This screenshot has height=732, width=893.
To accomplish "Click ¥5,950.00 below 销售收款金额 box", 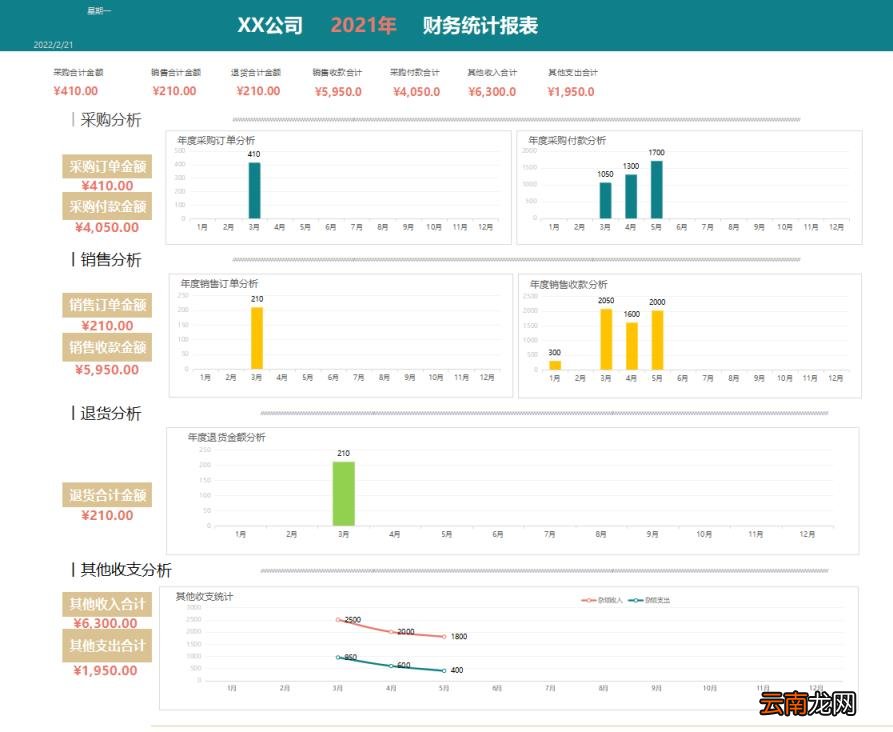I will (107, 370).
